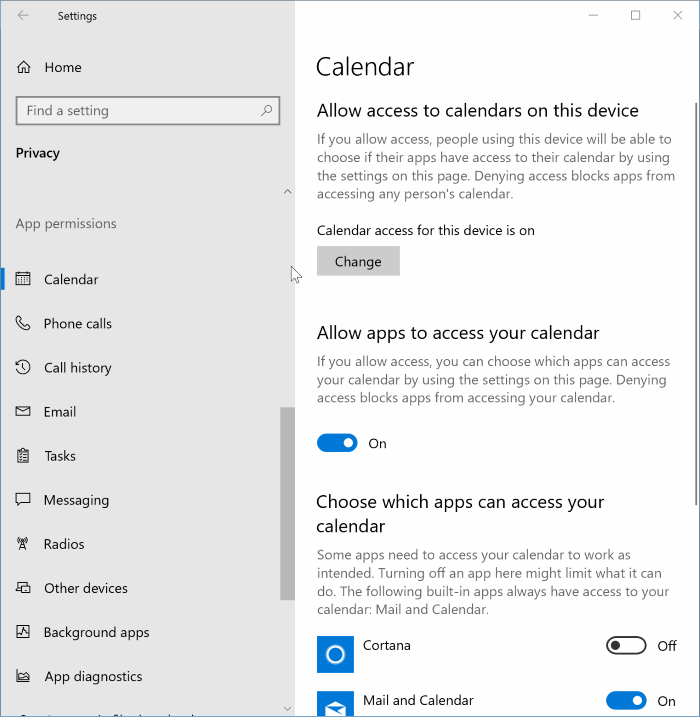This screenshot has width=700, height=717.
Task: Maximize the Settings window
Action: [635, 16]
